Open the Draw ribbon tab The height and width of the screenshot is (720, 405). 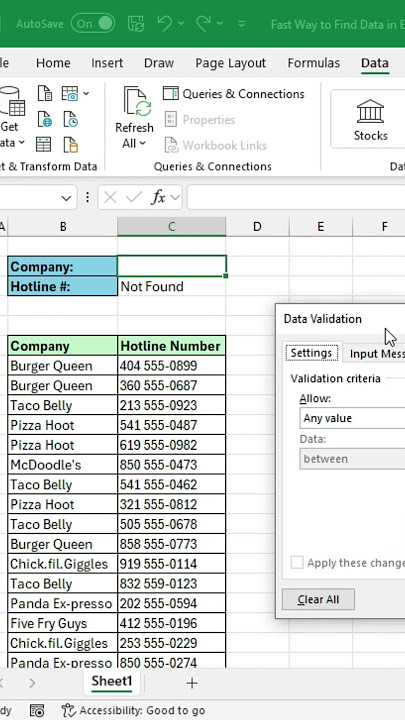pos(159,63)
